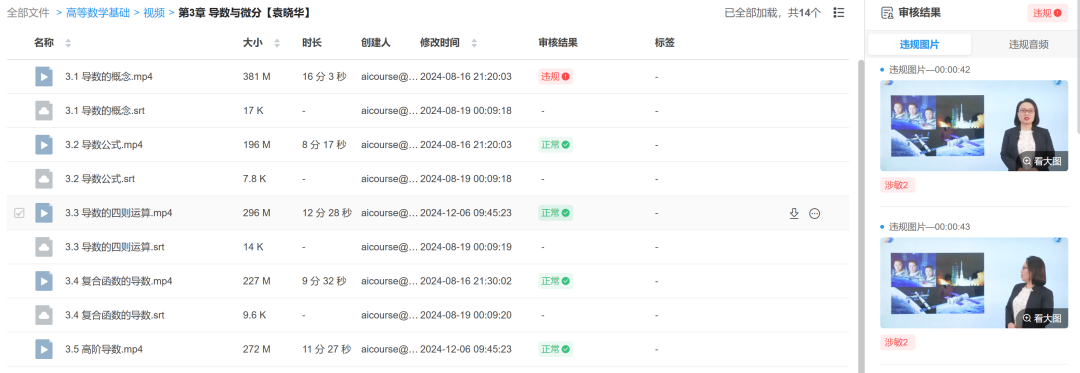Click the 创建人 column header
The width and height of the screenshot is (1080, 373).
[375, 43]
